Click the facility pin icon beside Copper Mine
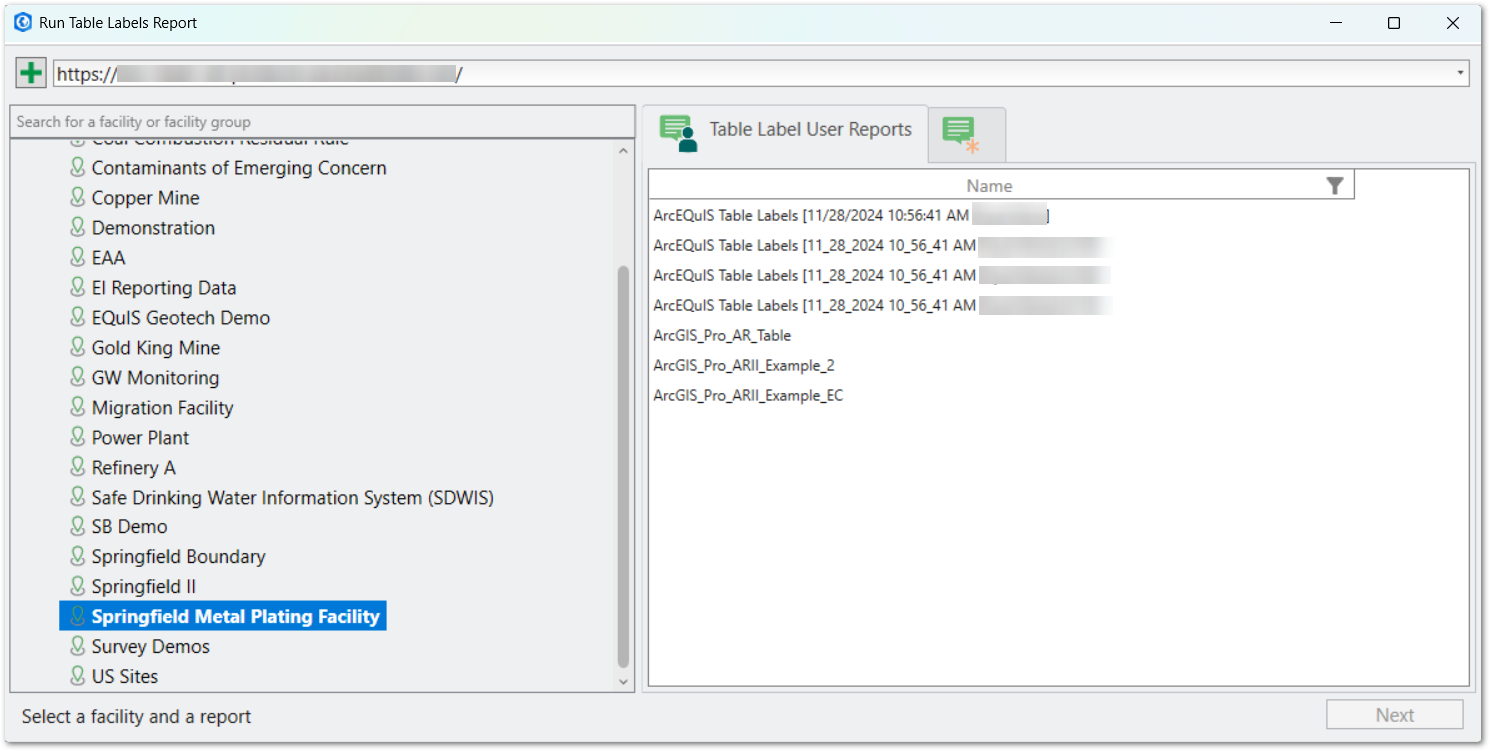Screen dimensions: 1490x751 tap(78, 197)
